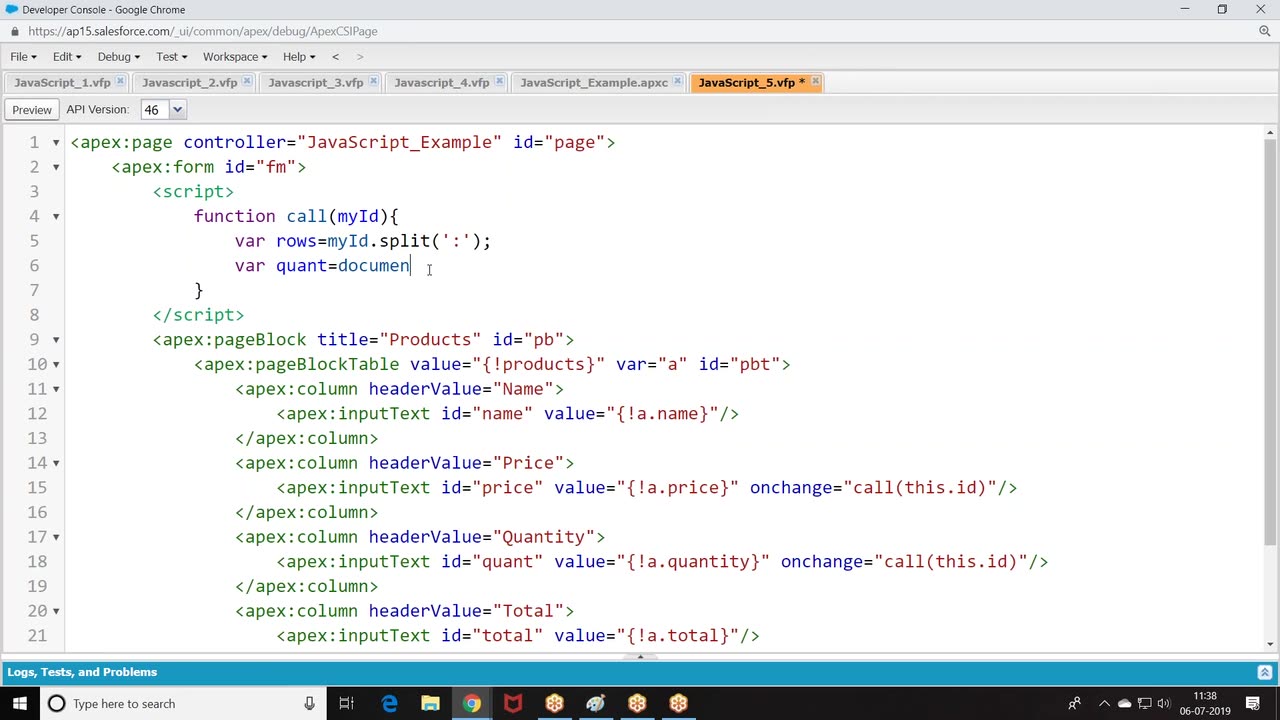This screenshot has height=720, width=1280.
Task: Open the Edit menu
Action: click(x=66, y=57)
